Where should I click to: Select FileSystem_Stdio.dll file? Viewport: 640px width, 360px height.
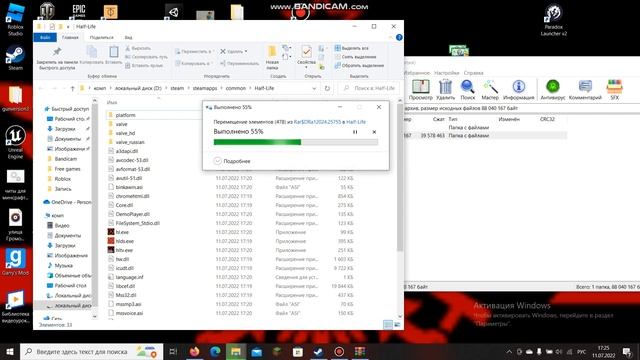134,223
